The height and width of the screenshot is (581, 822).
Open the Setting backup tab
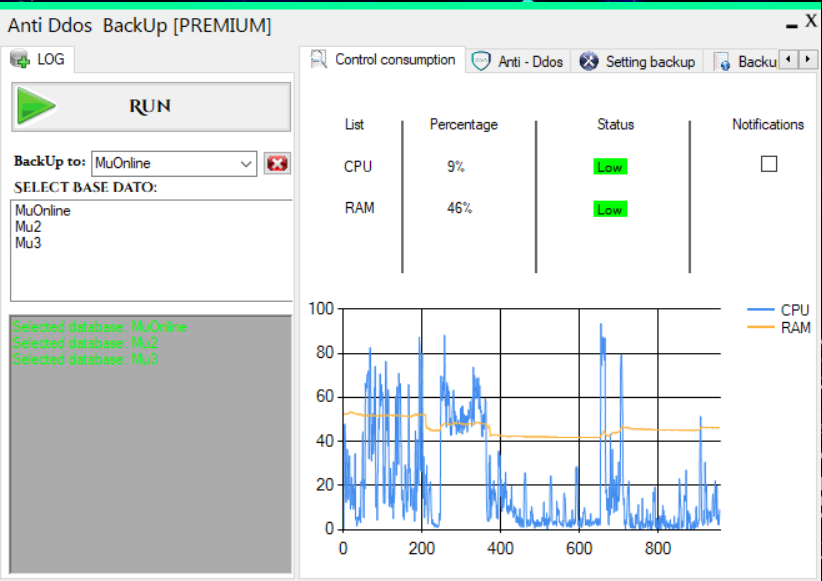click(x=649, y=62)
